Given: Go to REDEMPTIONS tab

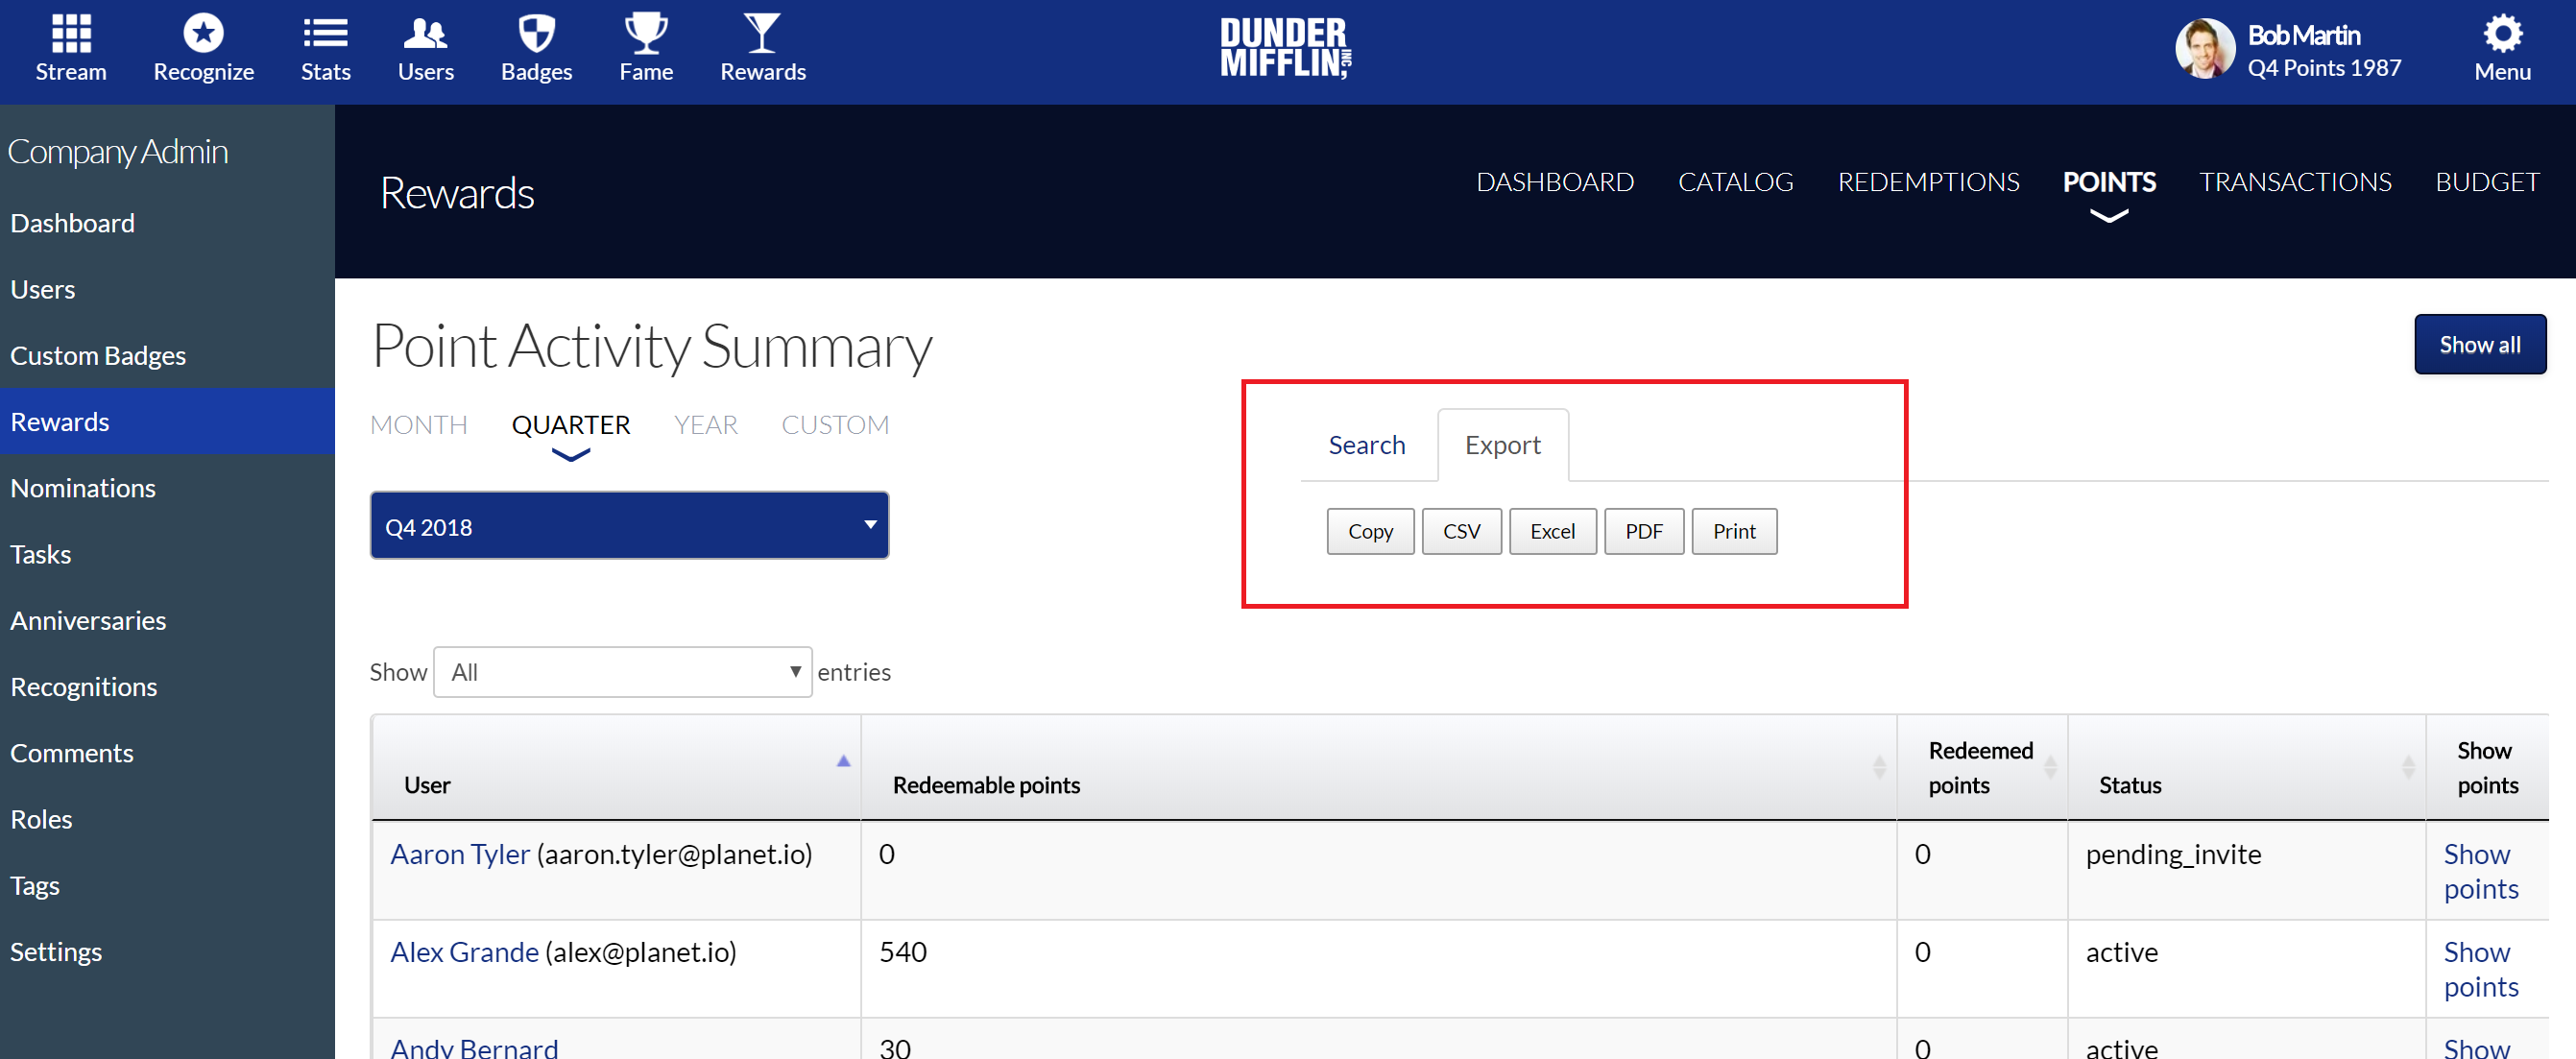Looking at the screenshot, I should [x=1928, y=182].
